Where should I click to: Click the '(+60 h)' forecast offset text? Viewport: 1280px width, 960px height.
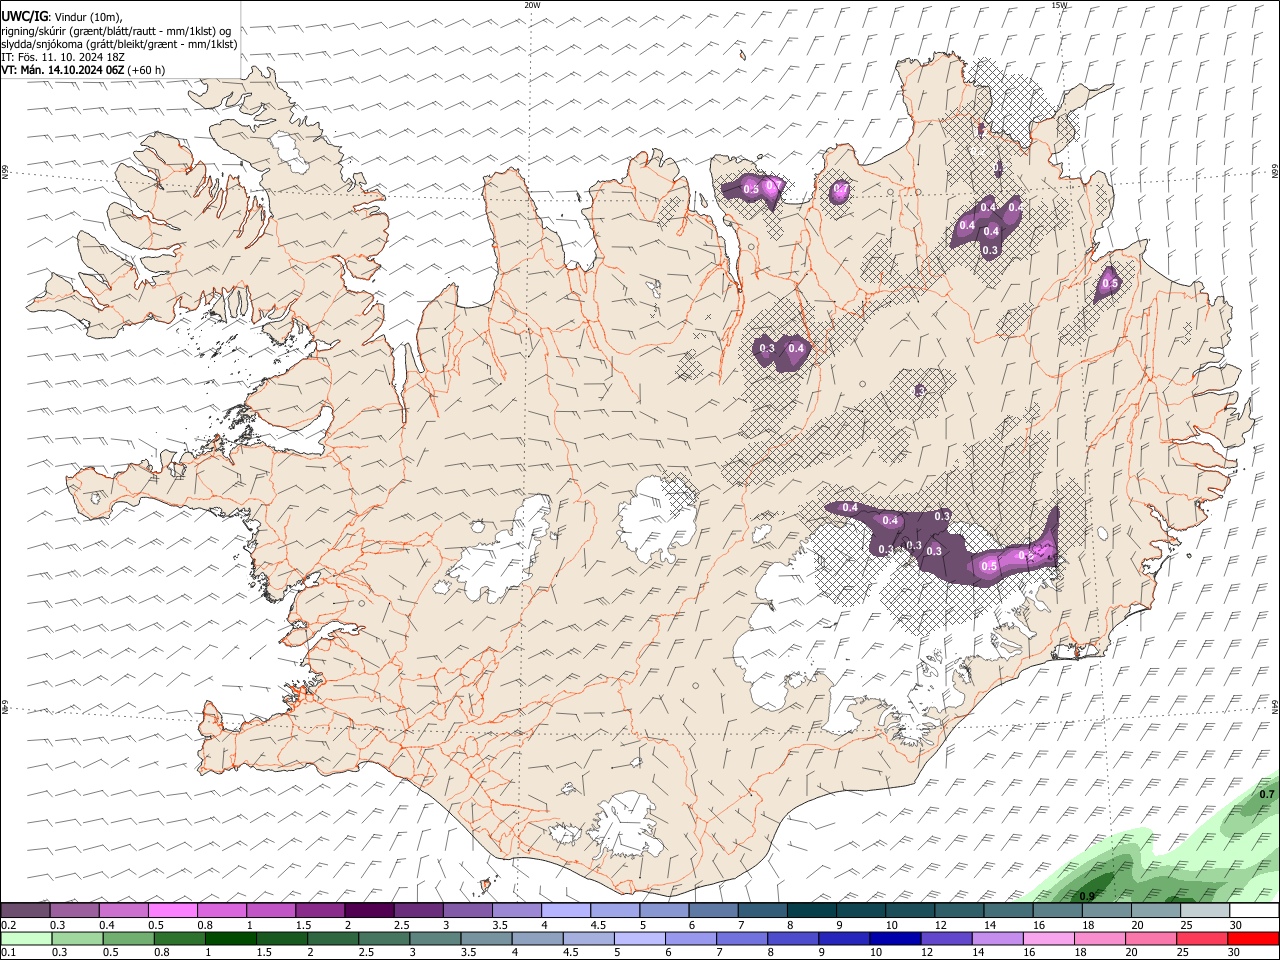(147, 70)
